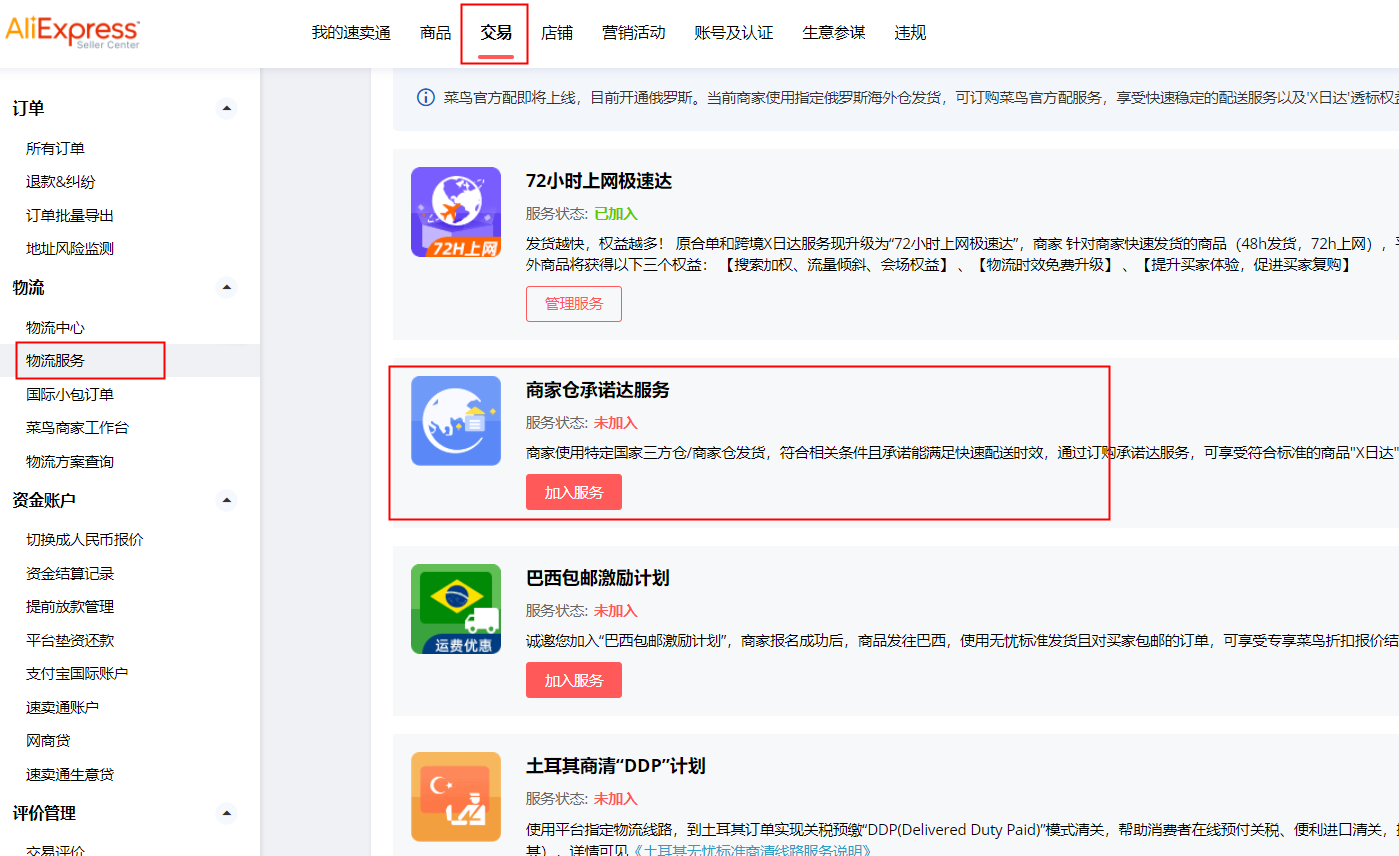Image resolution: width=1399 pixels, height=856 pixels.
Task: Open the 店铺 top menu
Action: (557, 33)
